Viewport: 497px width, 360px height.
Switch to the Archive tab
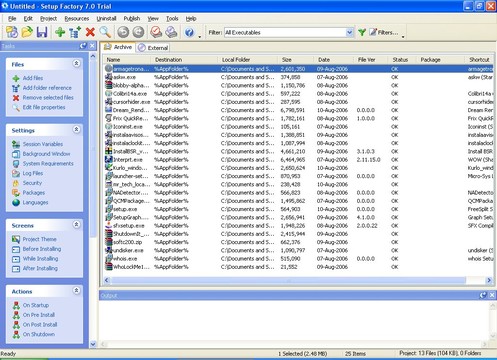point(118,47)
